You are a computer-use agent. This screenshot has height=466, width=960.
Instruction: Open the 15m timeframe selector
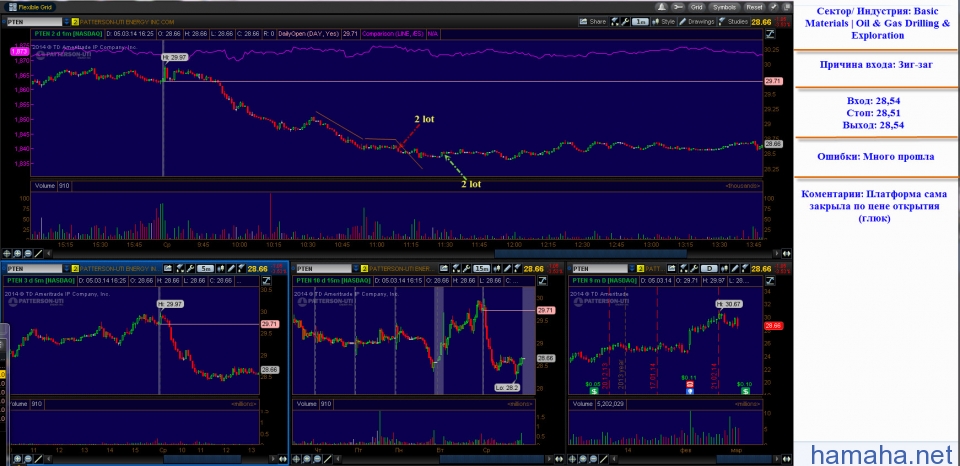tap(482, 268)
